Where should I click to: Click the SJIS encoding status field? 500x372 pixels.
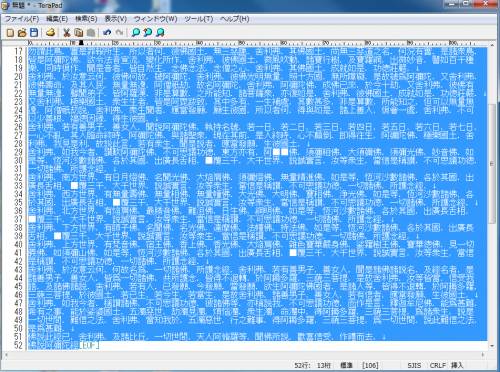414,366
